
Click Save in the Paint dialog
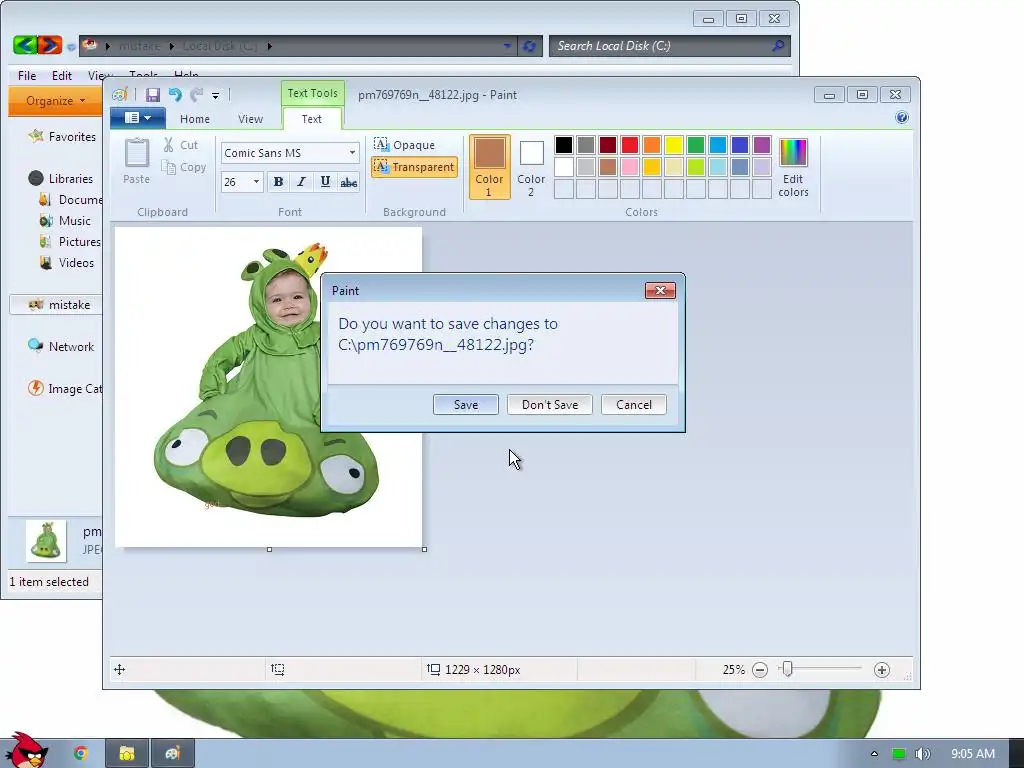[466, 405]
